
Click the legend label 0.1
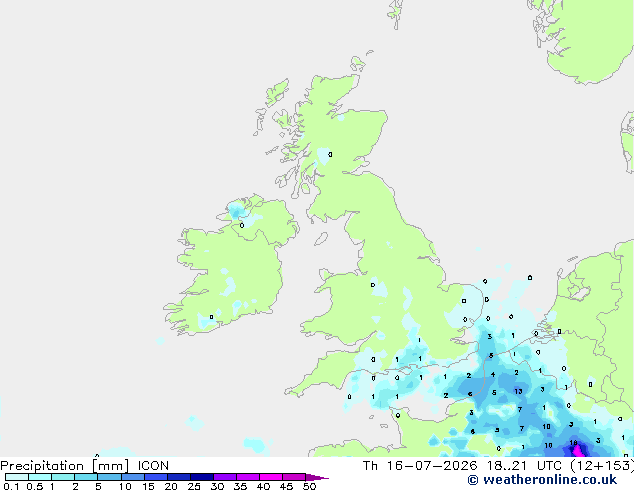point(11,486)
